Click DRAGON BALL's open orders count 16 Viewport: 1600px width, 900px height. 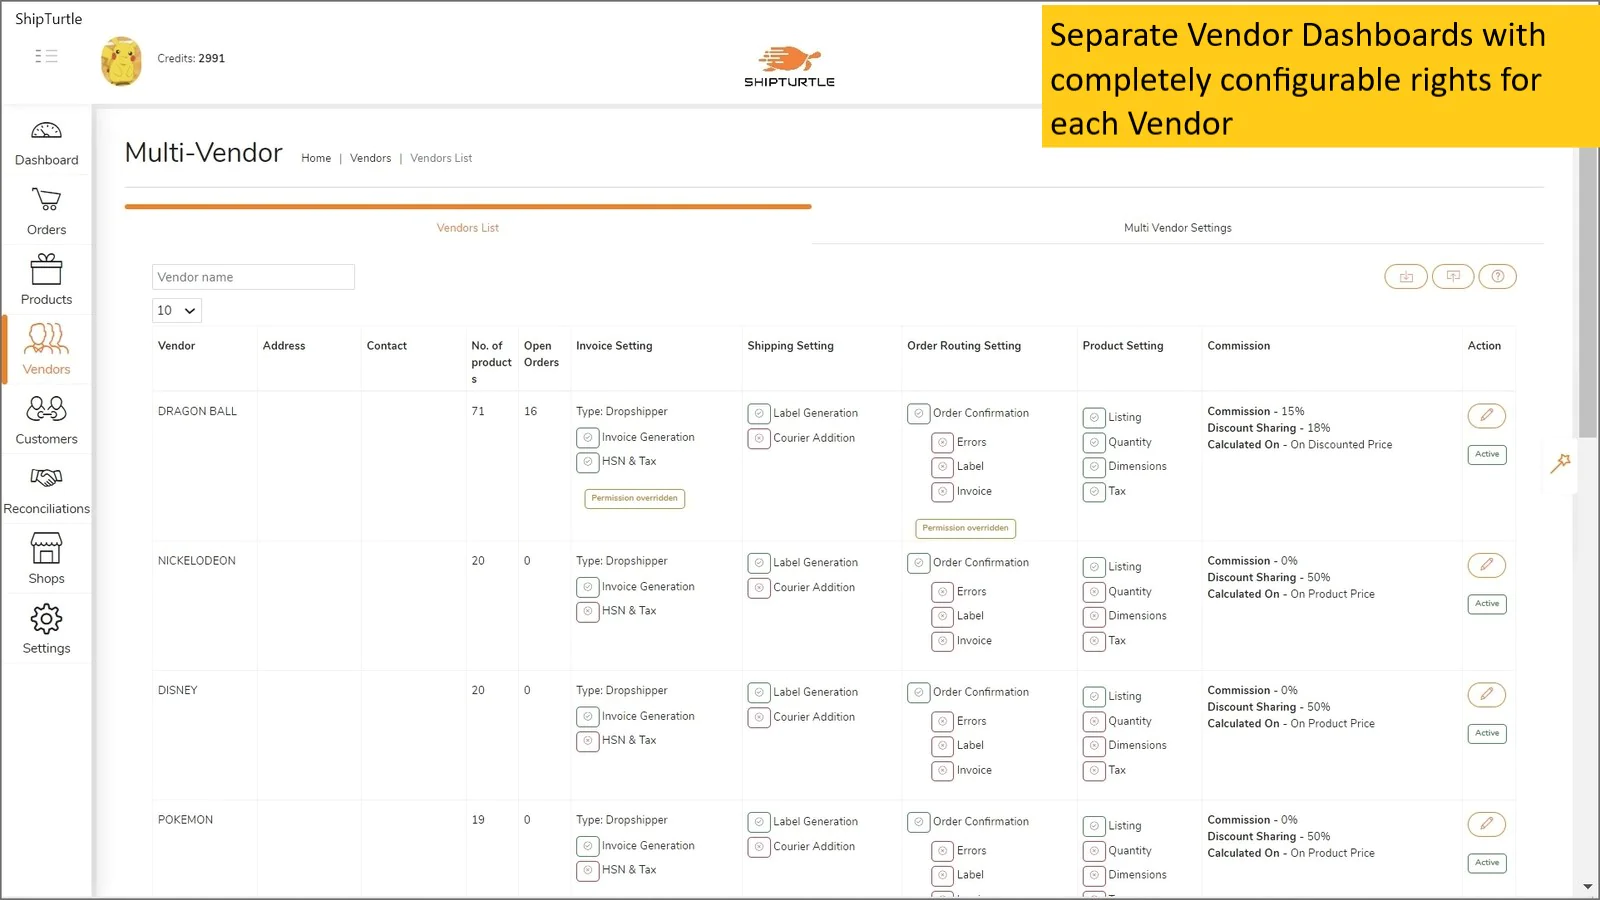(530, 412)
